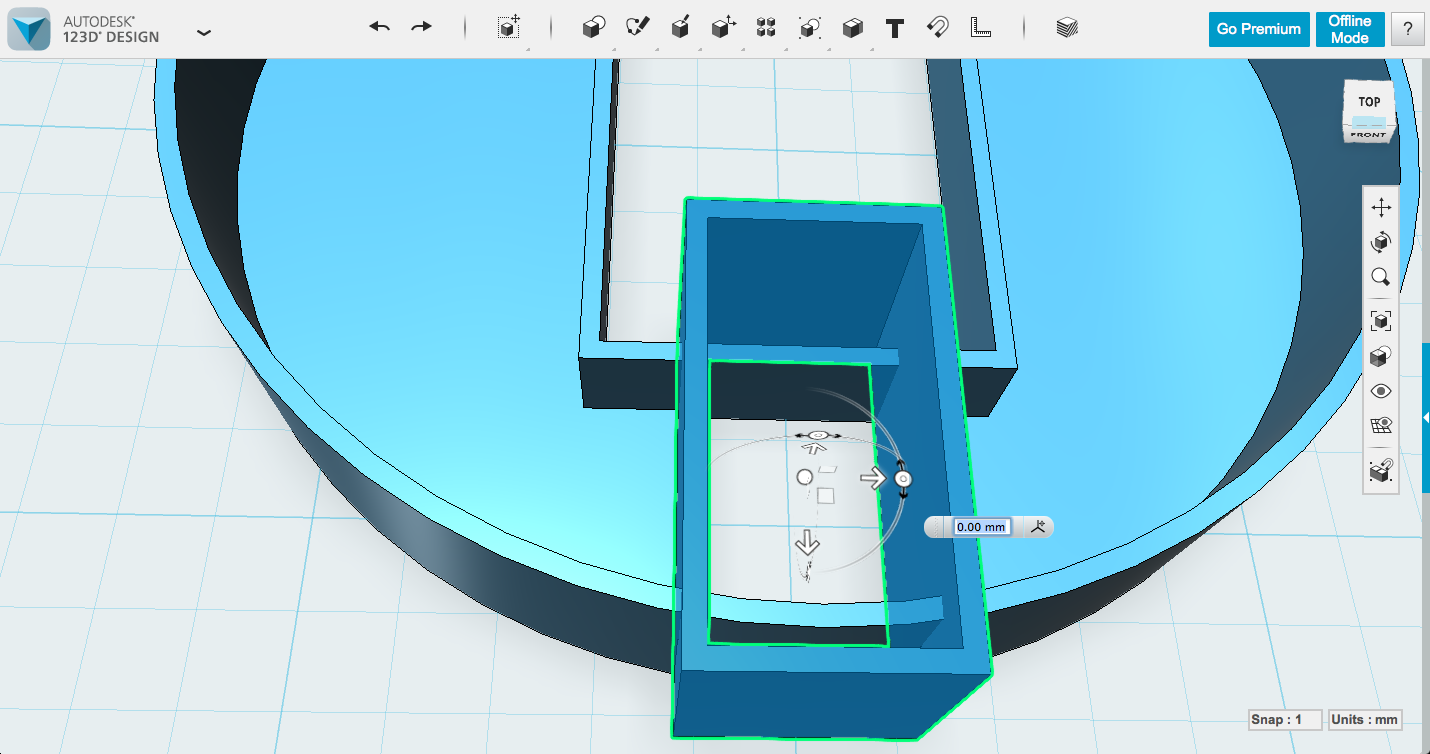Viewport: 1430px width, 754px height.
Task: Open the main menu chevron beside the logo
Action: (204, 31)
